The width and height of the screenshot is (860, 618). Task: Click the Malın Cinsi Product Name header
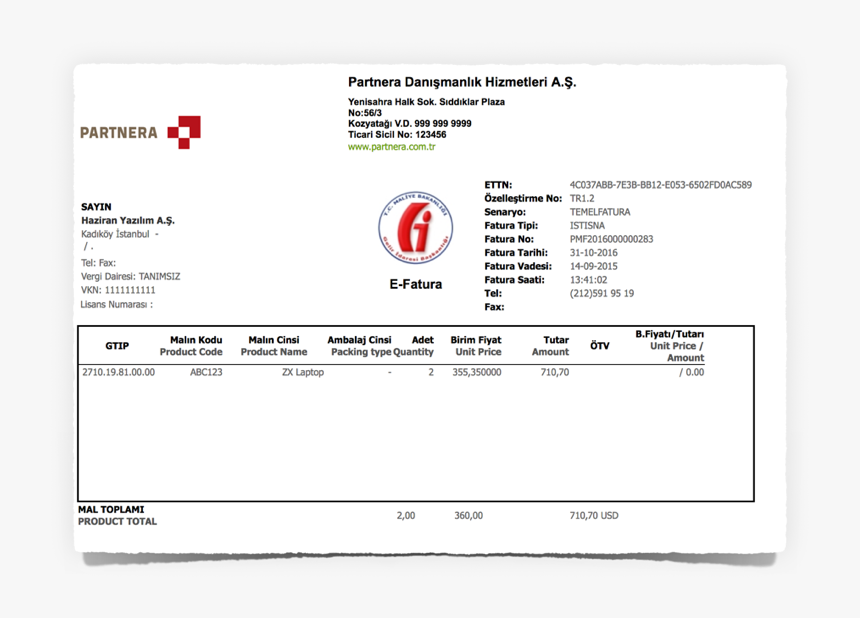click(x=274, y=346)
